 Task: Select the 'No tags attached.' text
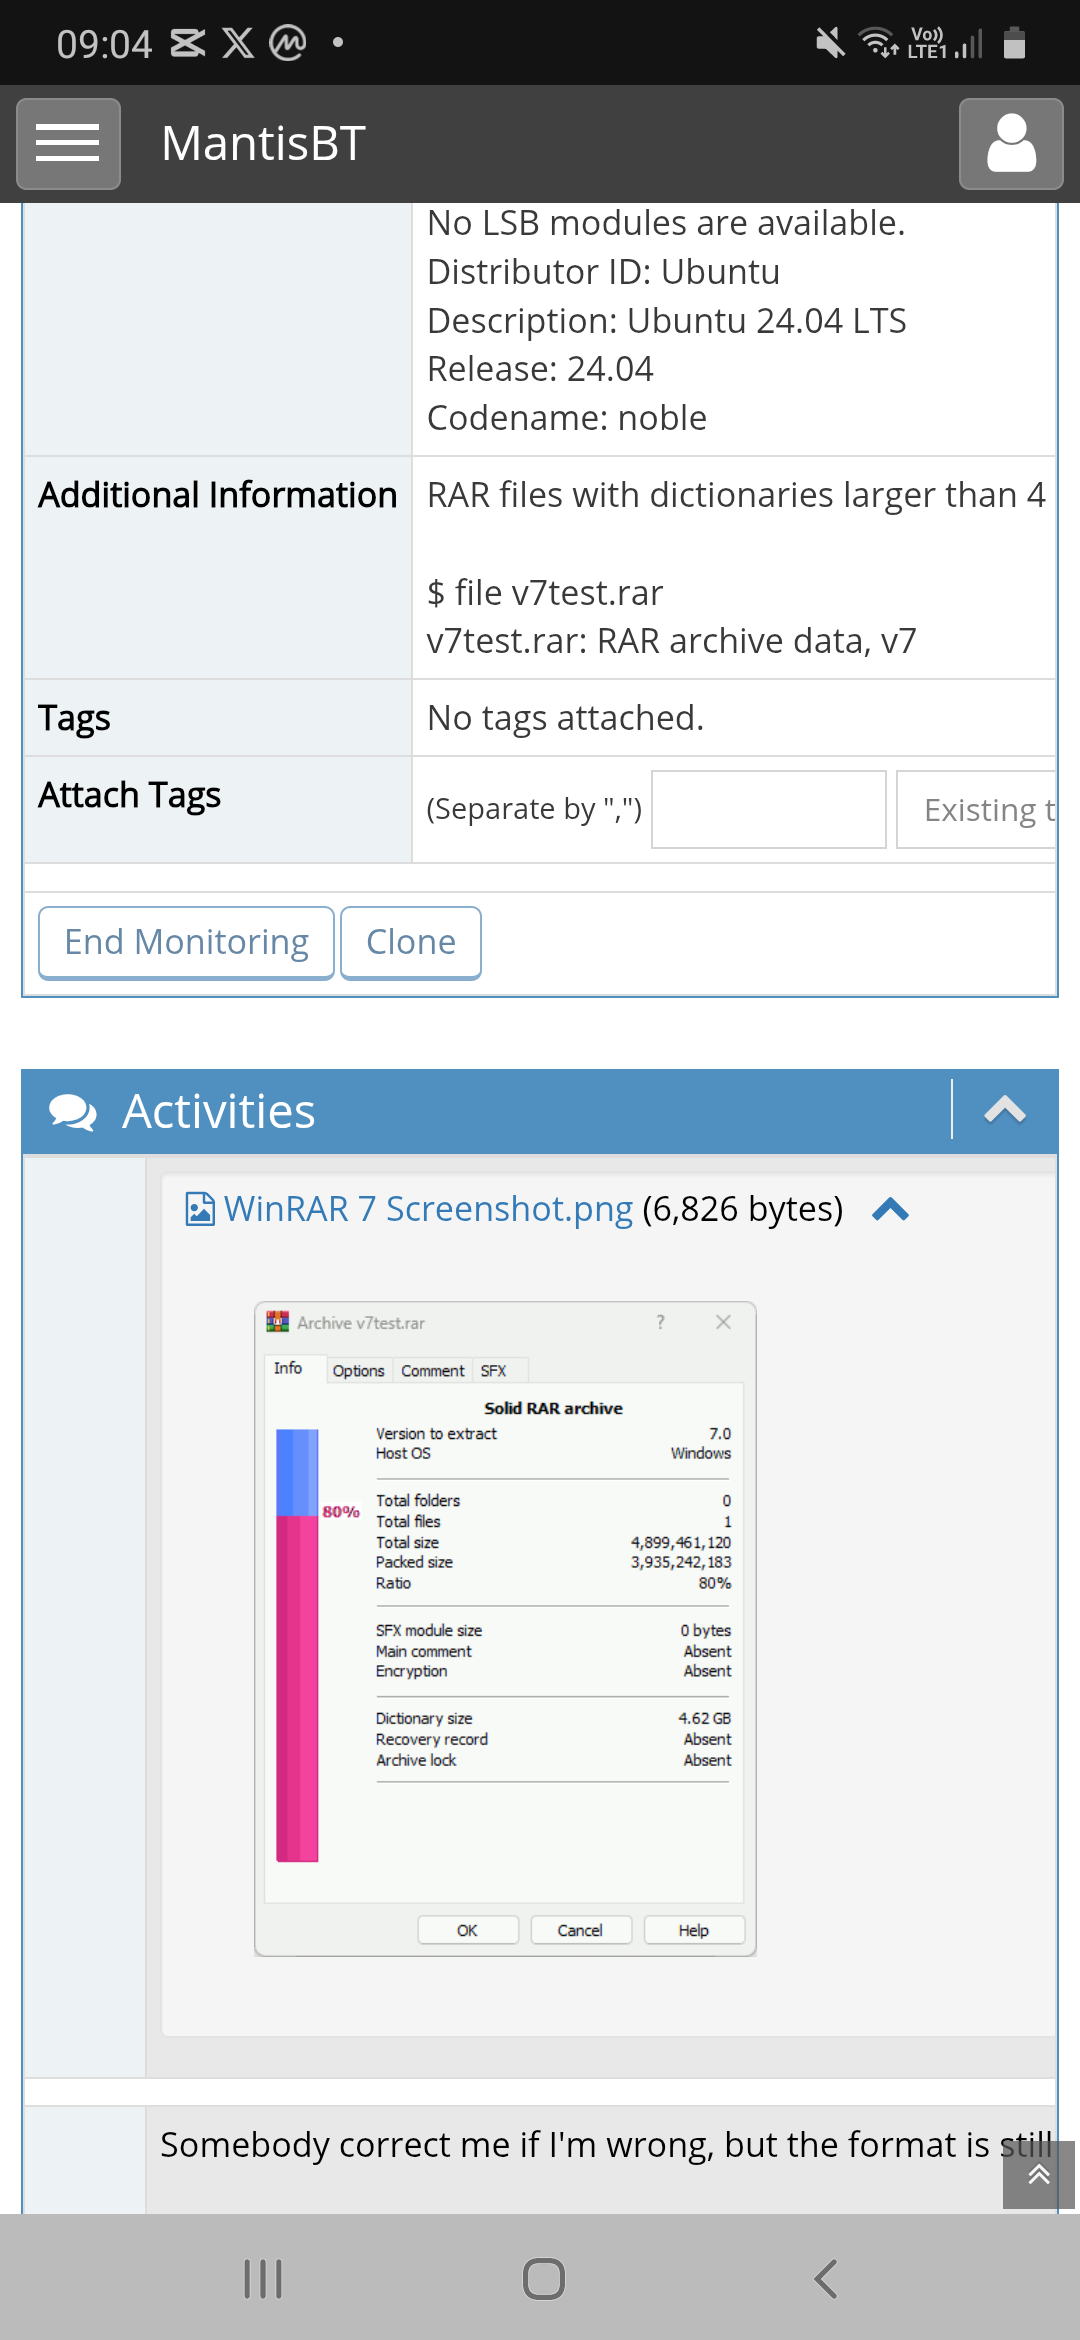tap(565, 718)
